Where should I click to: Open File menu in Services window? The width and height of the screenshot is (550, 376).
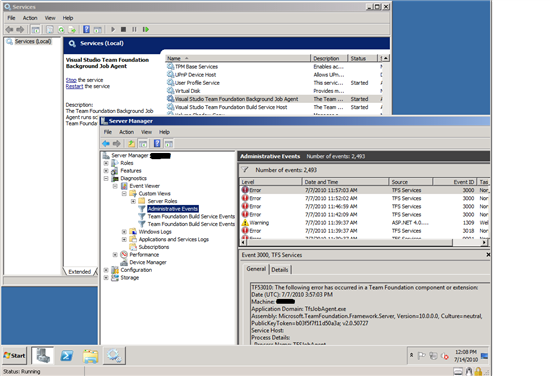11,18
